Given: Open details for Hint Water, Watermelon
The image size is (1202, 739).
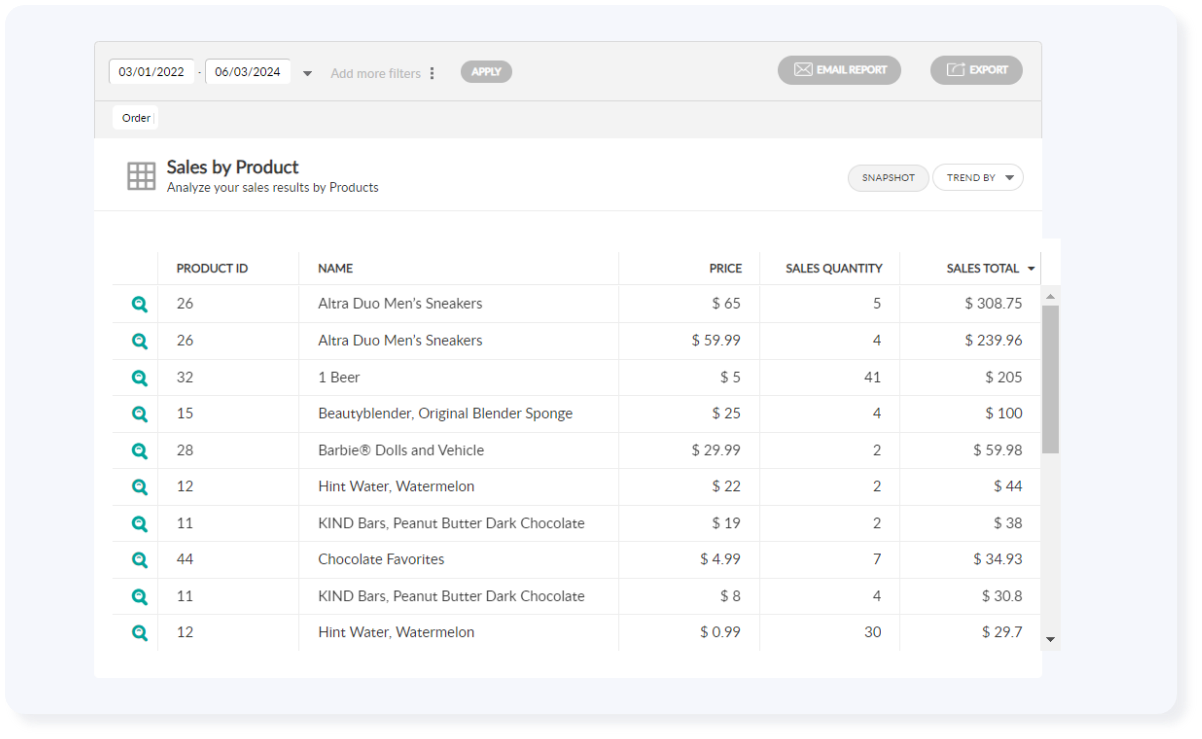Looking at the screenshot, I should [138, 486].
